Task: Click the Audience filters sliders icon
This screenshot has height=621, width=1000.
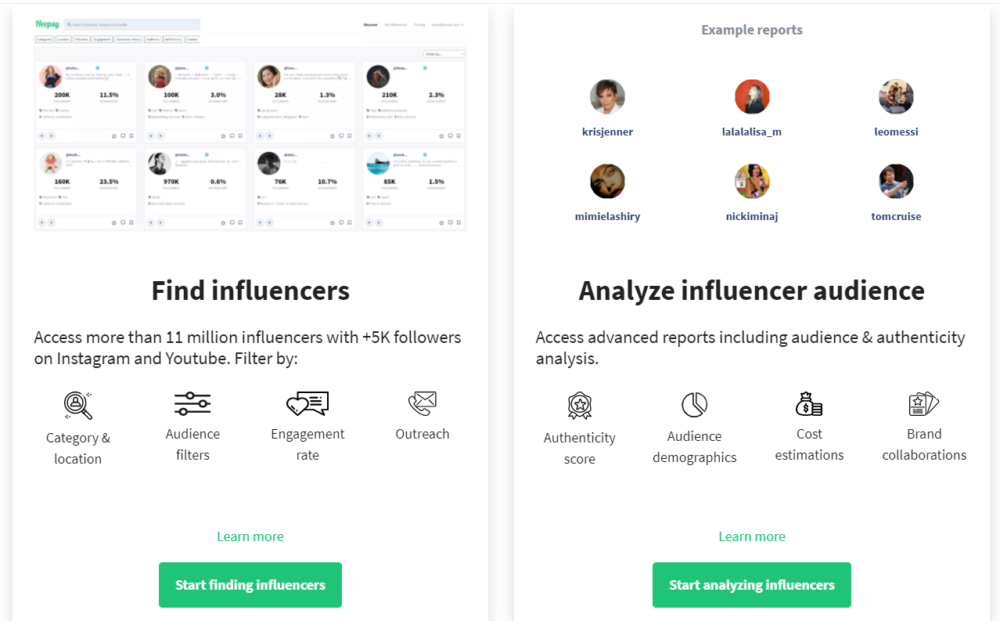Action: point(193,404)
